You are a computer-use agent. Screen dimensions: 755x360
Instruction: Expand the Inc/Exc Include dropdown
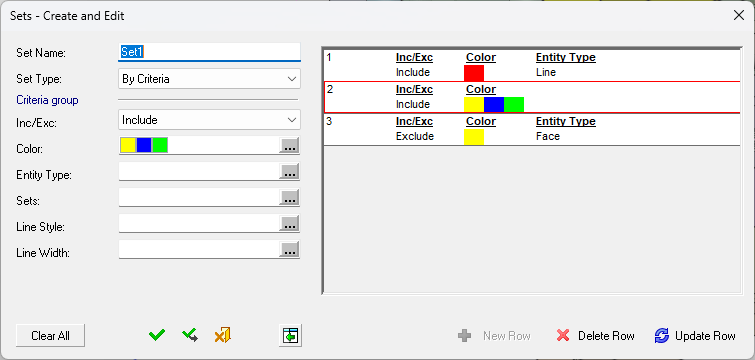pyautogui.click(x=209, y=120)
